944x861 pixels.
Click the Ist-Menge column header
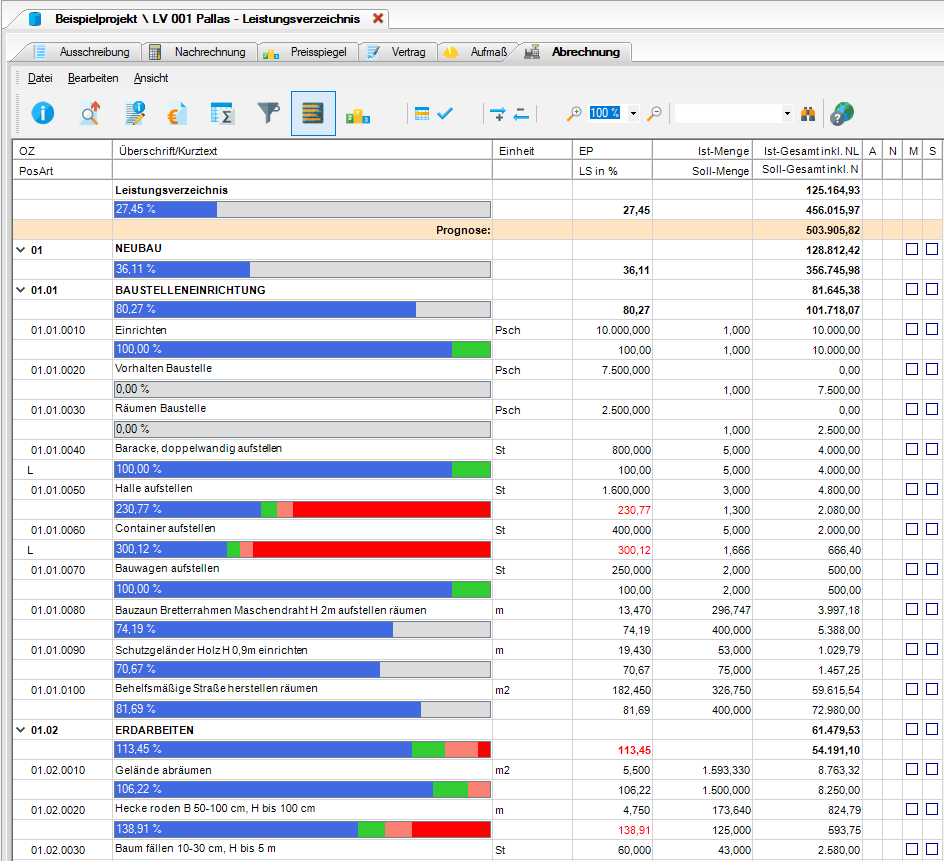pos(703,151)
